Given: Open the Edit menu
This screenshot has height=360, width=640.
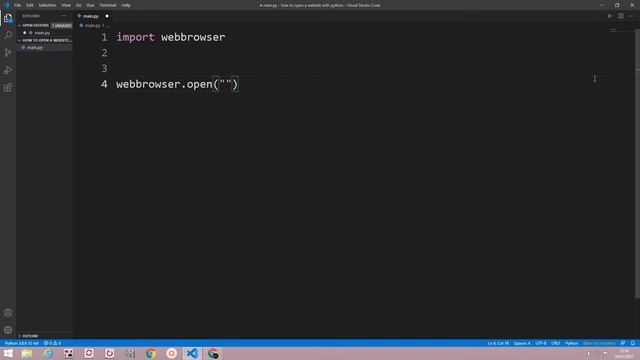Looking at the screenshot, I should point(30,5).
